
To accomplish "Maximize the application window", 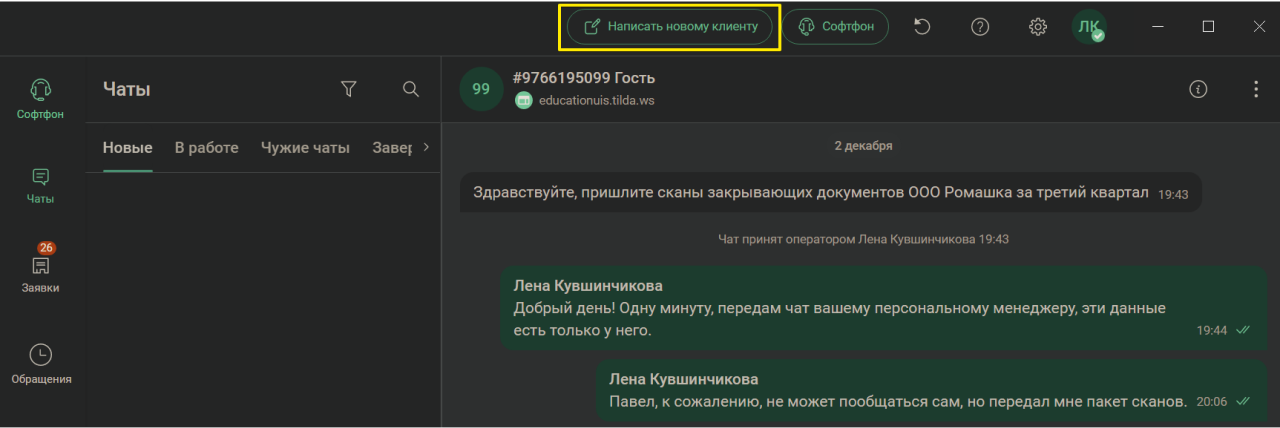I will (1208, 27).
